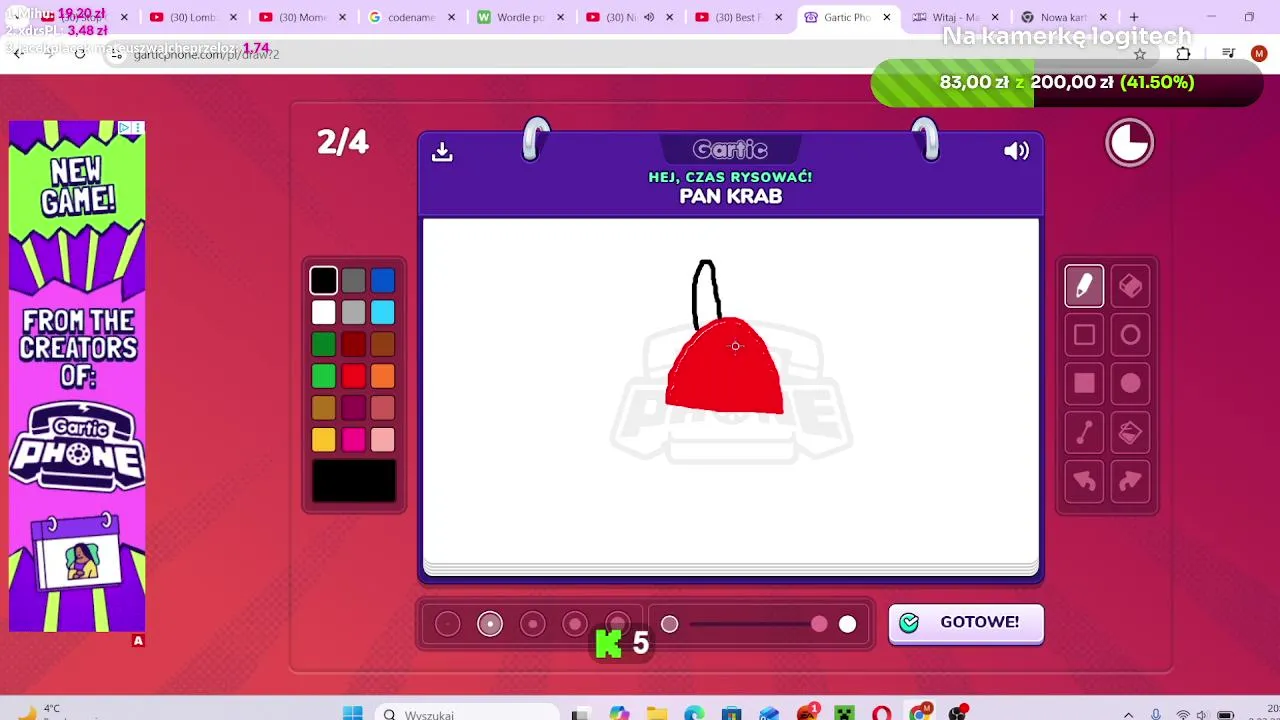Reload the Gartic Phone page

click(80, 54)
